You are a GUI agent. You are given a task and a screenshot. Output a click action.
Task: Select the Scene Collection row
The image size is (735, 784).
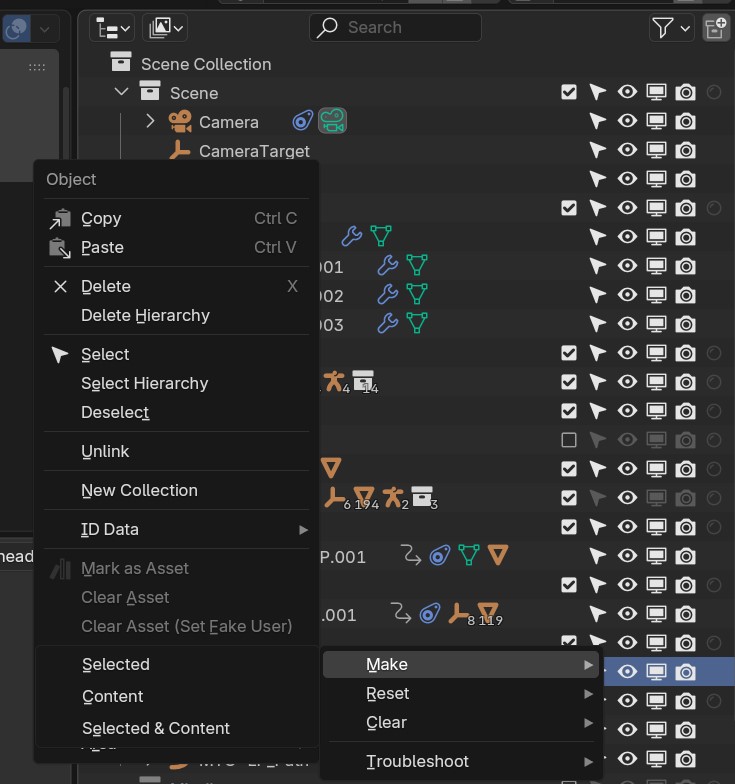click(206, 64)
